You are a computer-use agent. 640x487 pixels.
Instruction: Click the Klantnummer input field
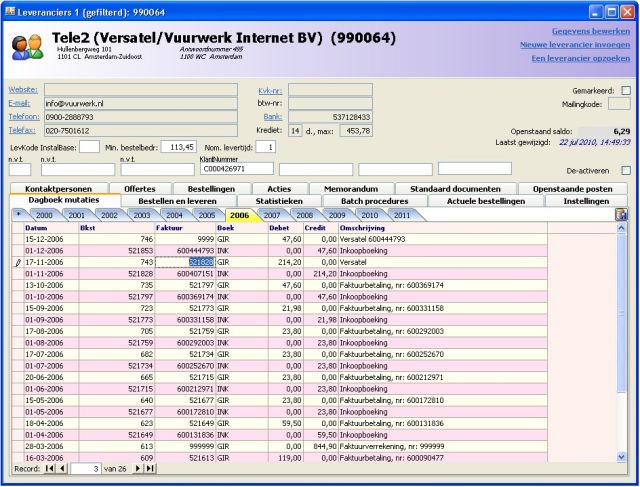[x=236, y=169]
